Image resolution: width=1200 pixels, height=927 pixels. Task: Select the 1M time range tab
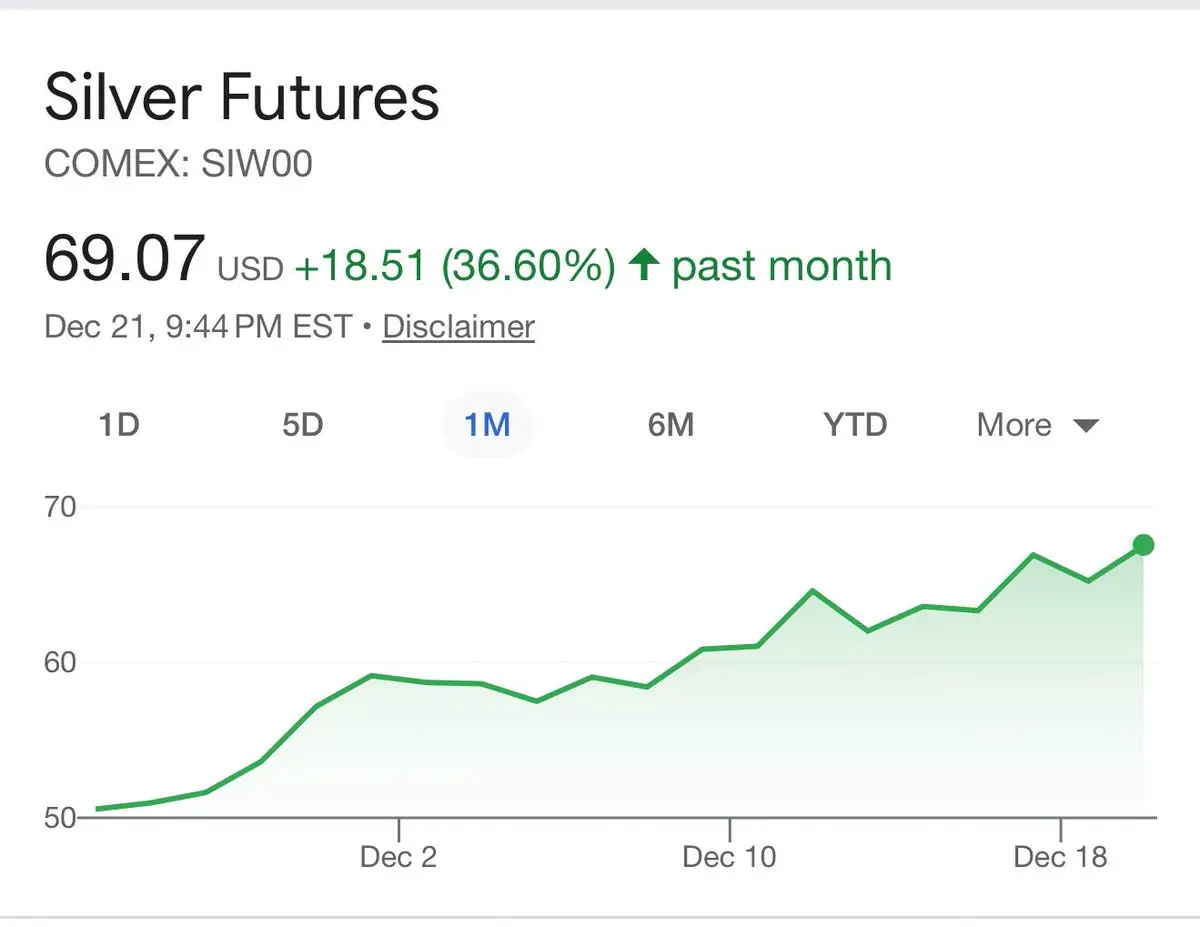(x=487, y=425)
